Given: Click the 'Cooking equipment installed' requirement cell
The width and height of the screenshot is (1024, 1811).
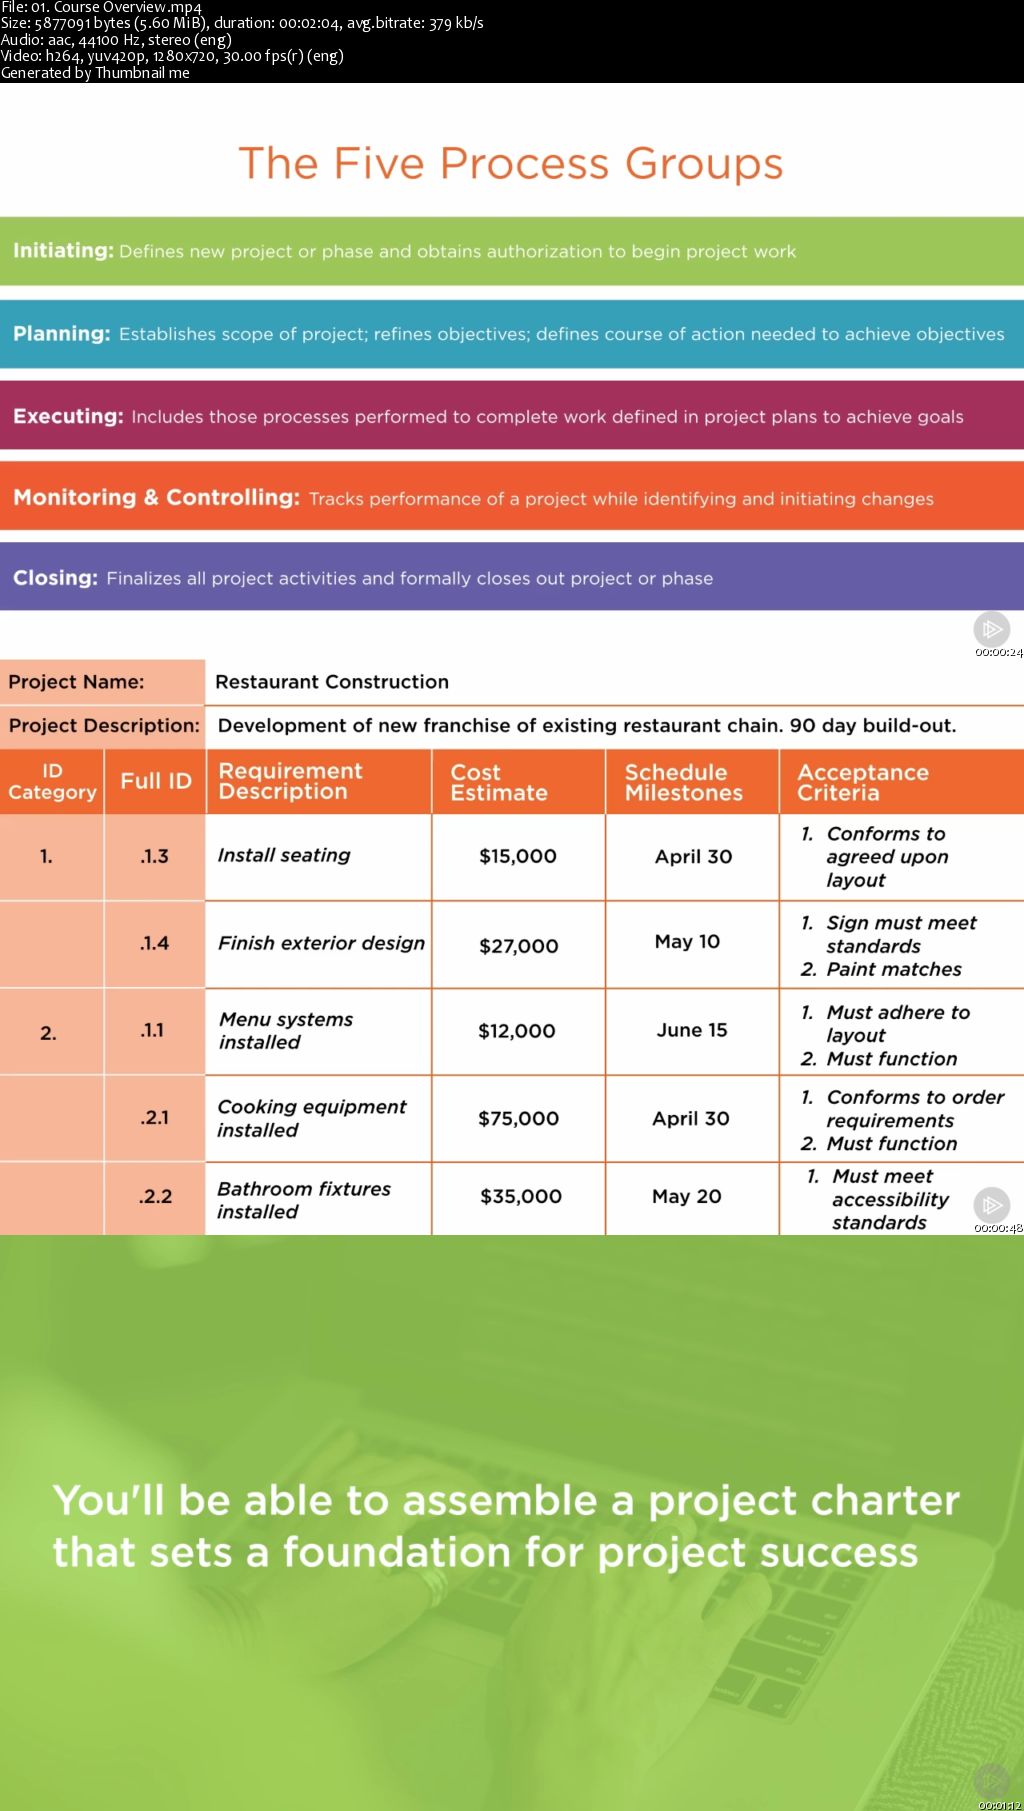Looking at the screenshot, I should [x=319, y=1118].
